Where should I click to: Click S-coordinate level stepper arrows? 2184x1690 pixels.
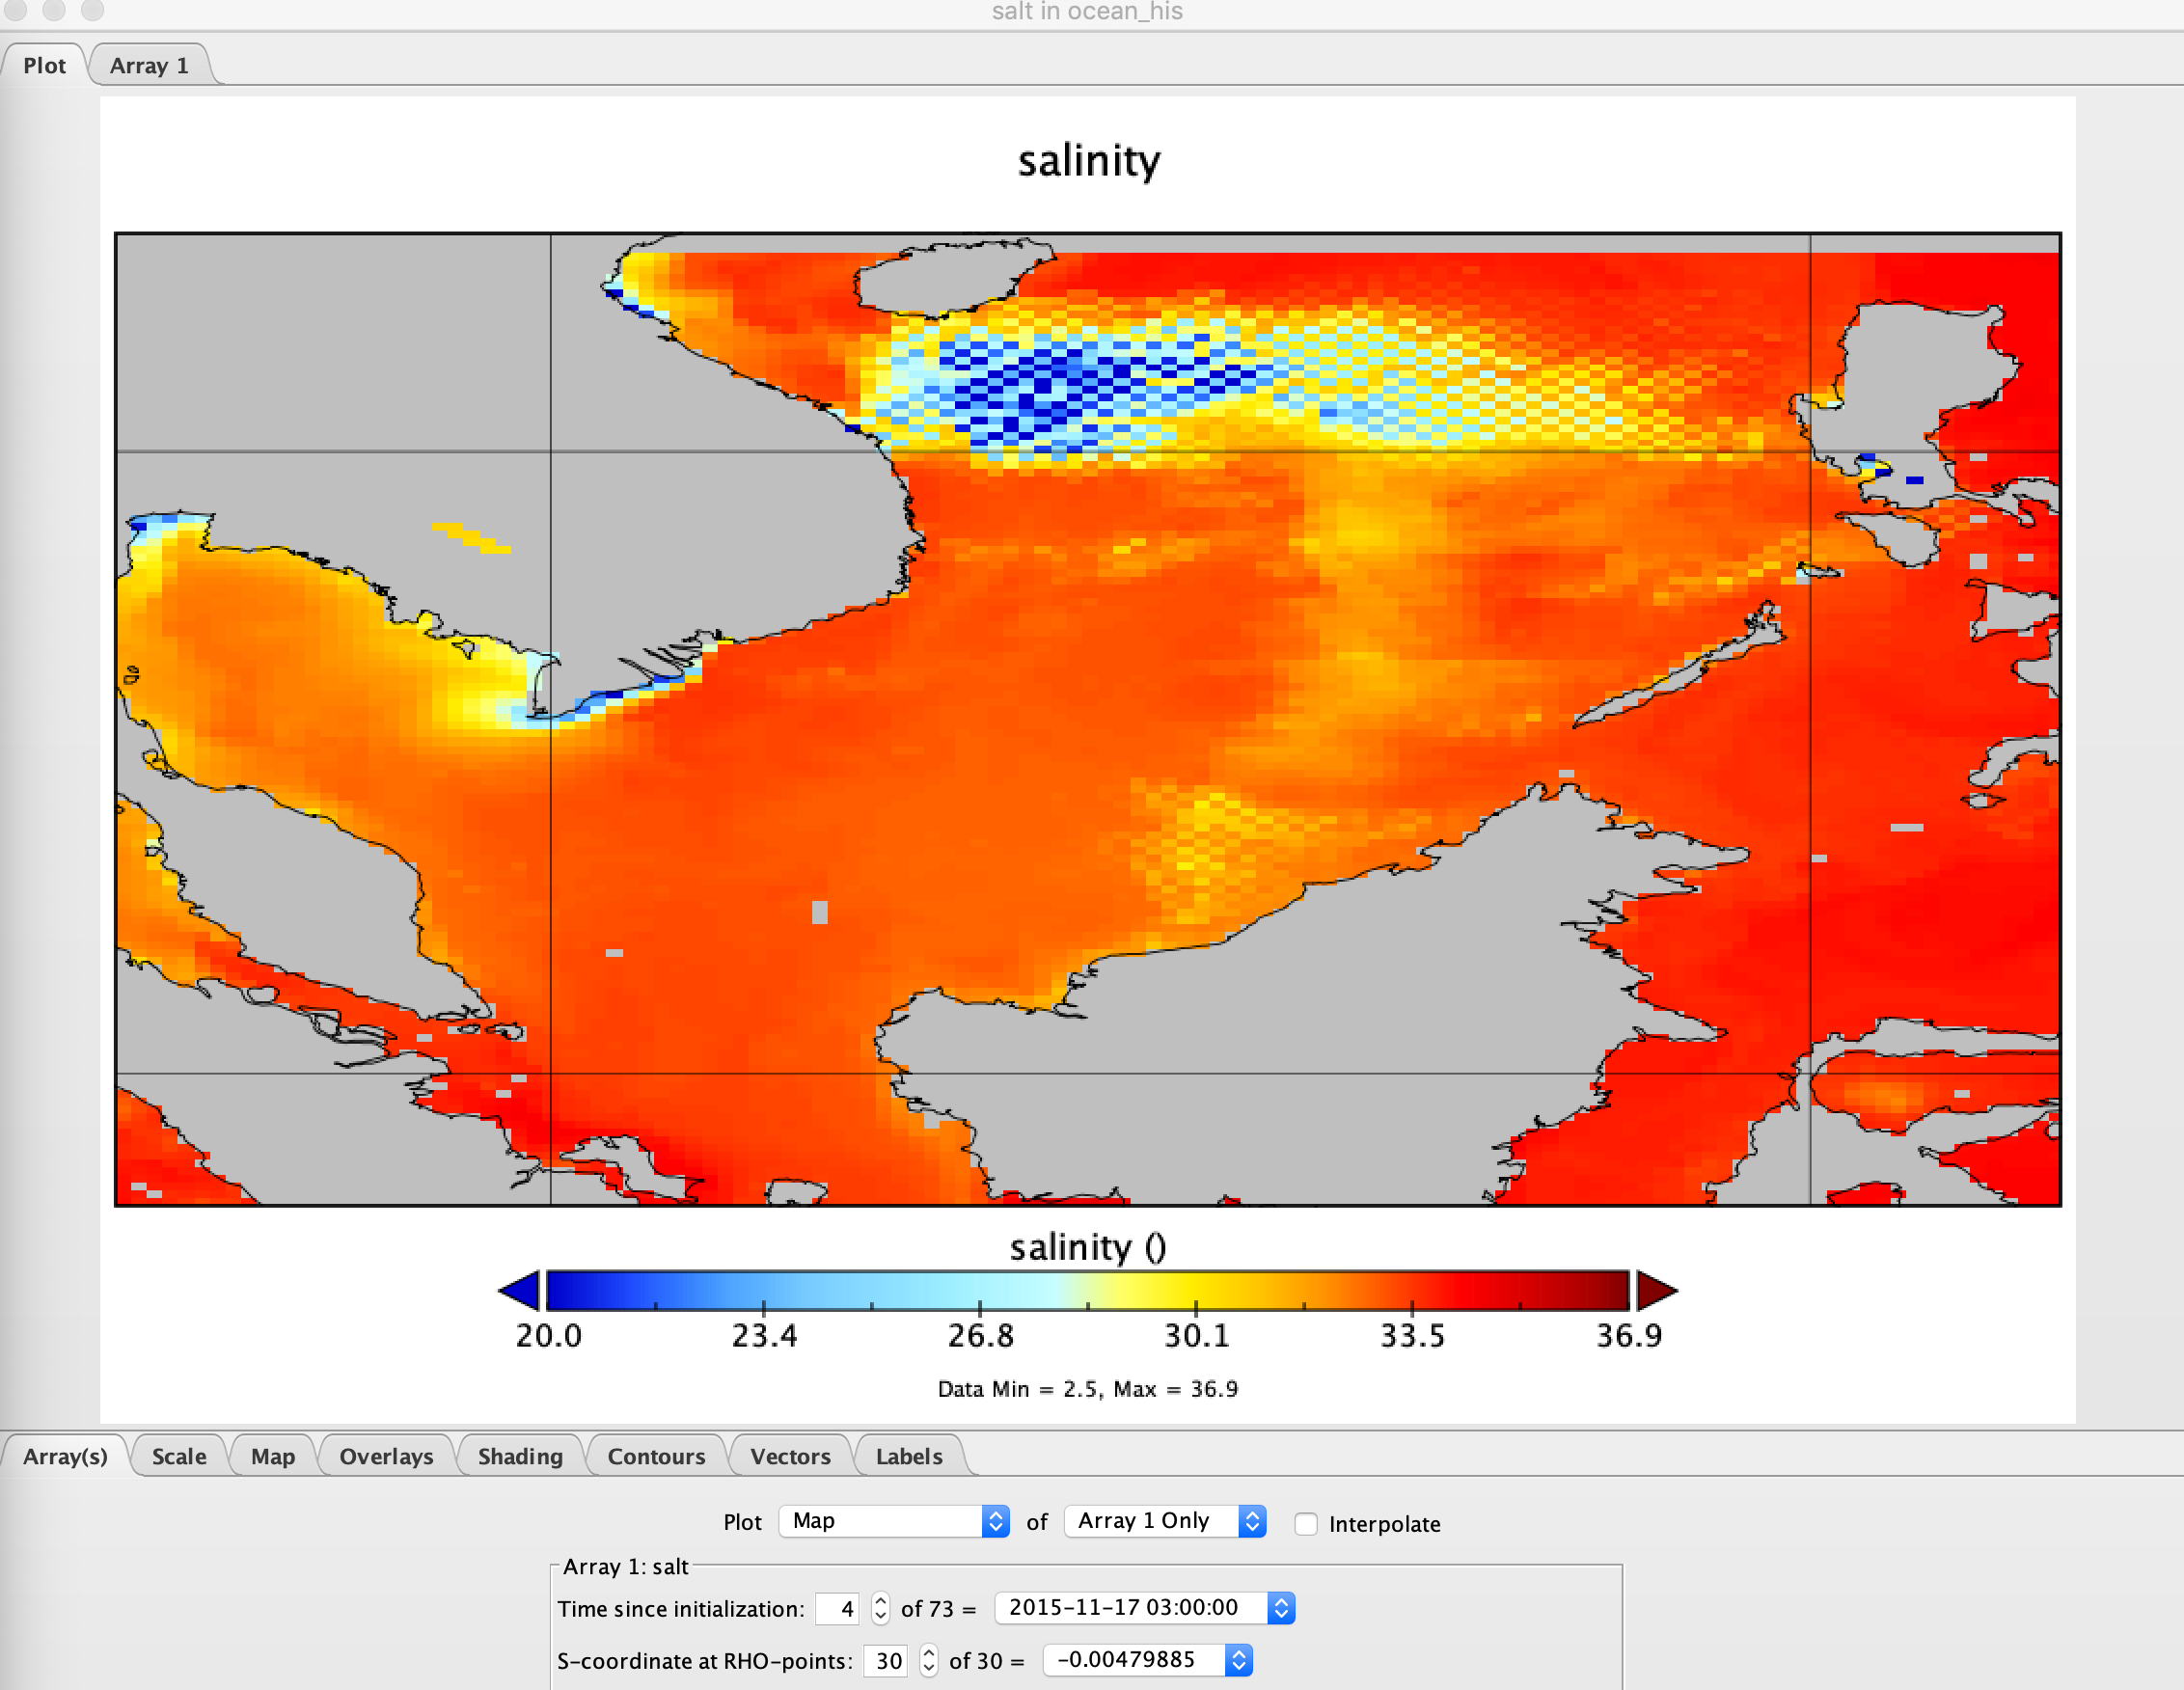click(x=929, y=1660)
